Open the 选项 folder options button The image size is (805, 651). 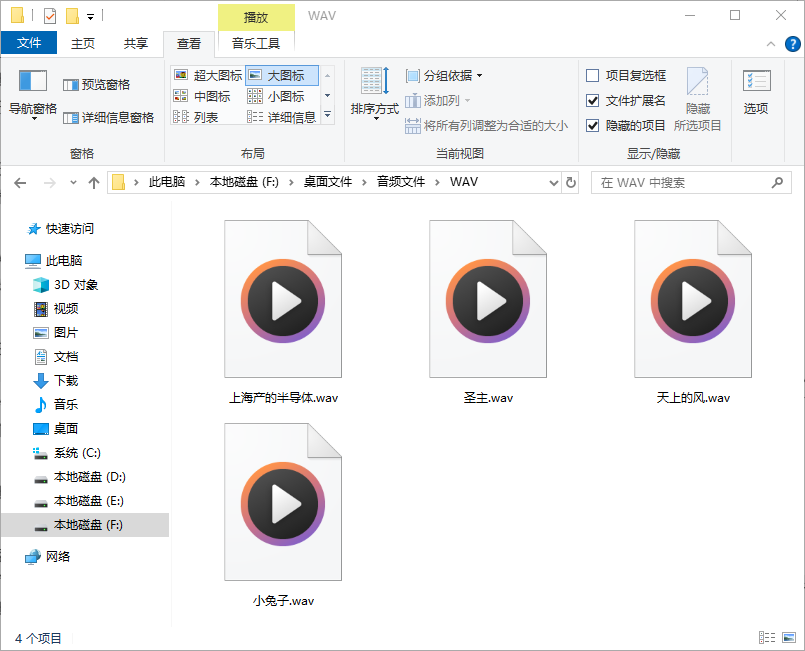[x=756, y=92]
